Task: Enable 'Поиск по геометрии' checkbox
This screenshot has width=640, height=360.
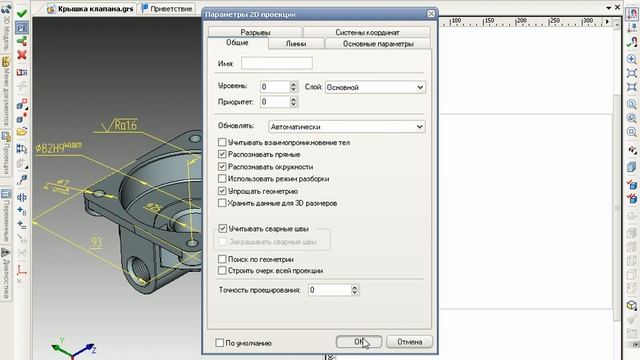Action: point(222,259)
